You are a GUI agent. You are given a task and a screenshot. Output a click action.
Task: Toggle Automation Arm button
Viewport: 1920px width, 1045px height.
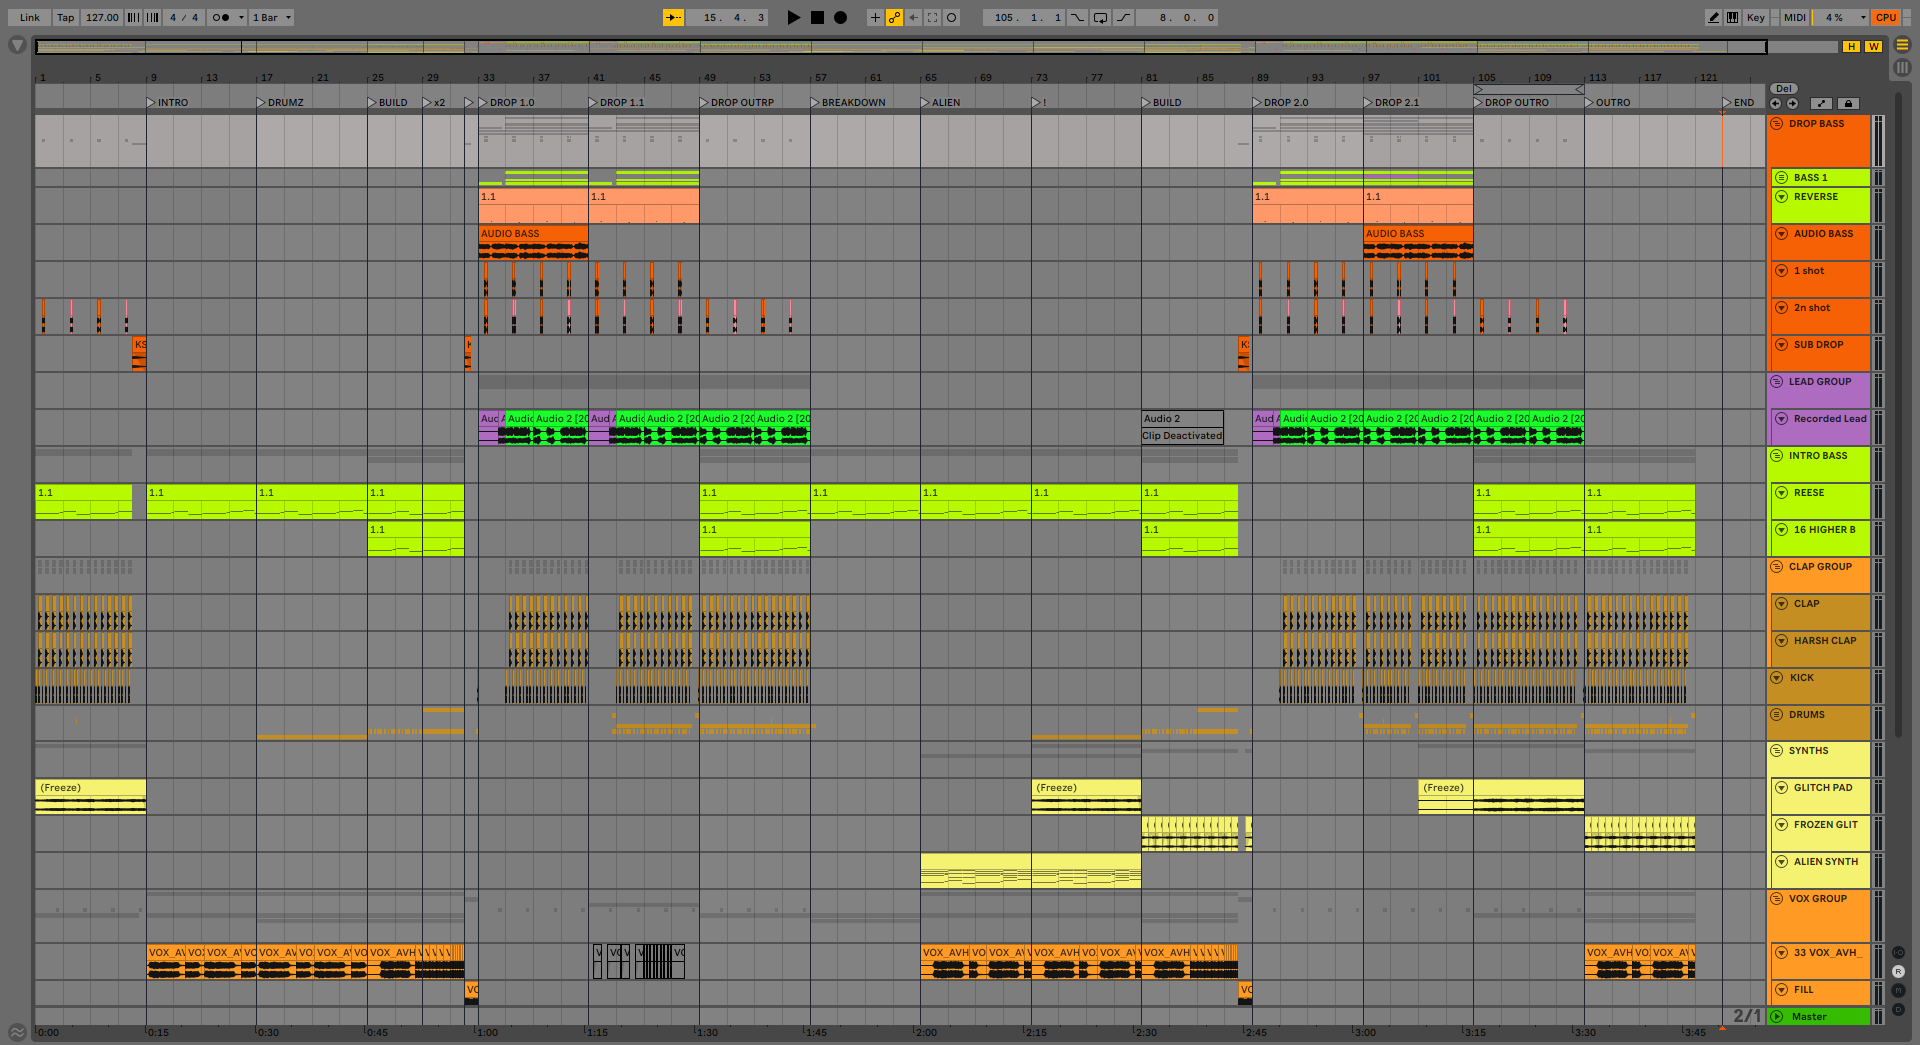coord(894,17)
